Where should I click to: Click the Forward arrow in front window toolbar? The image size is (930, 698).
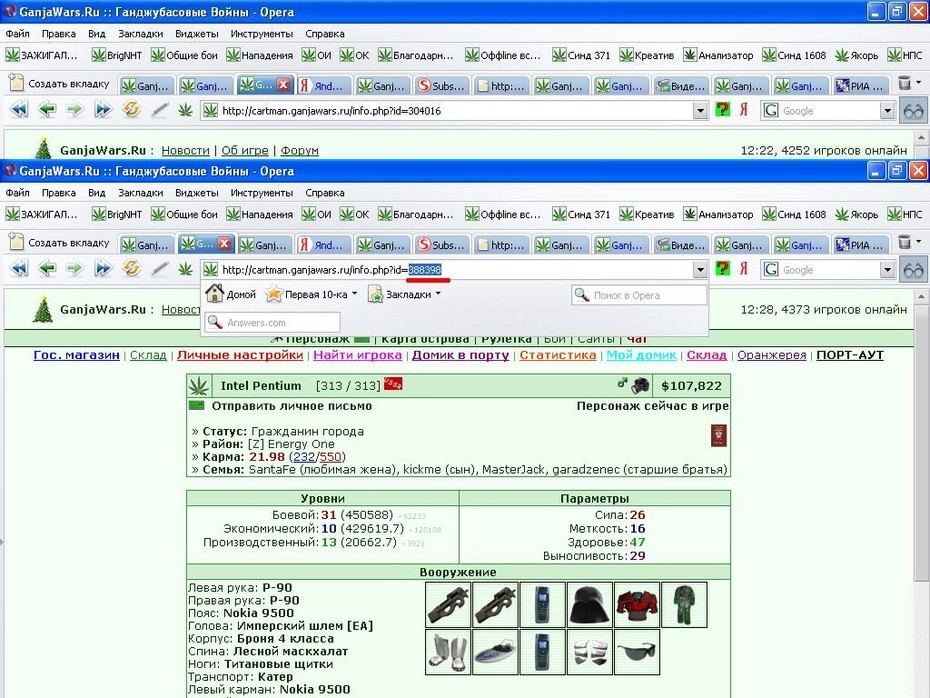click(x=74, y=269)
